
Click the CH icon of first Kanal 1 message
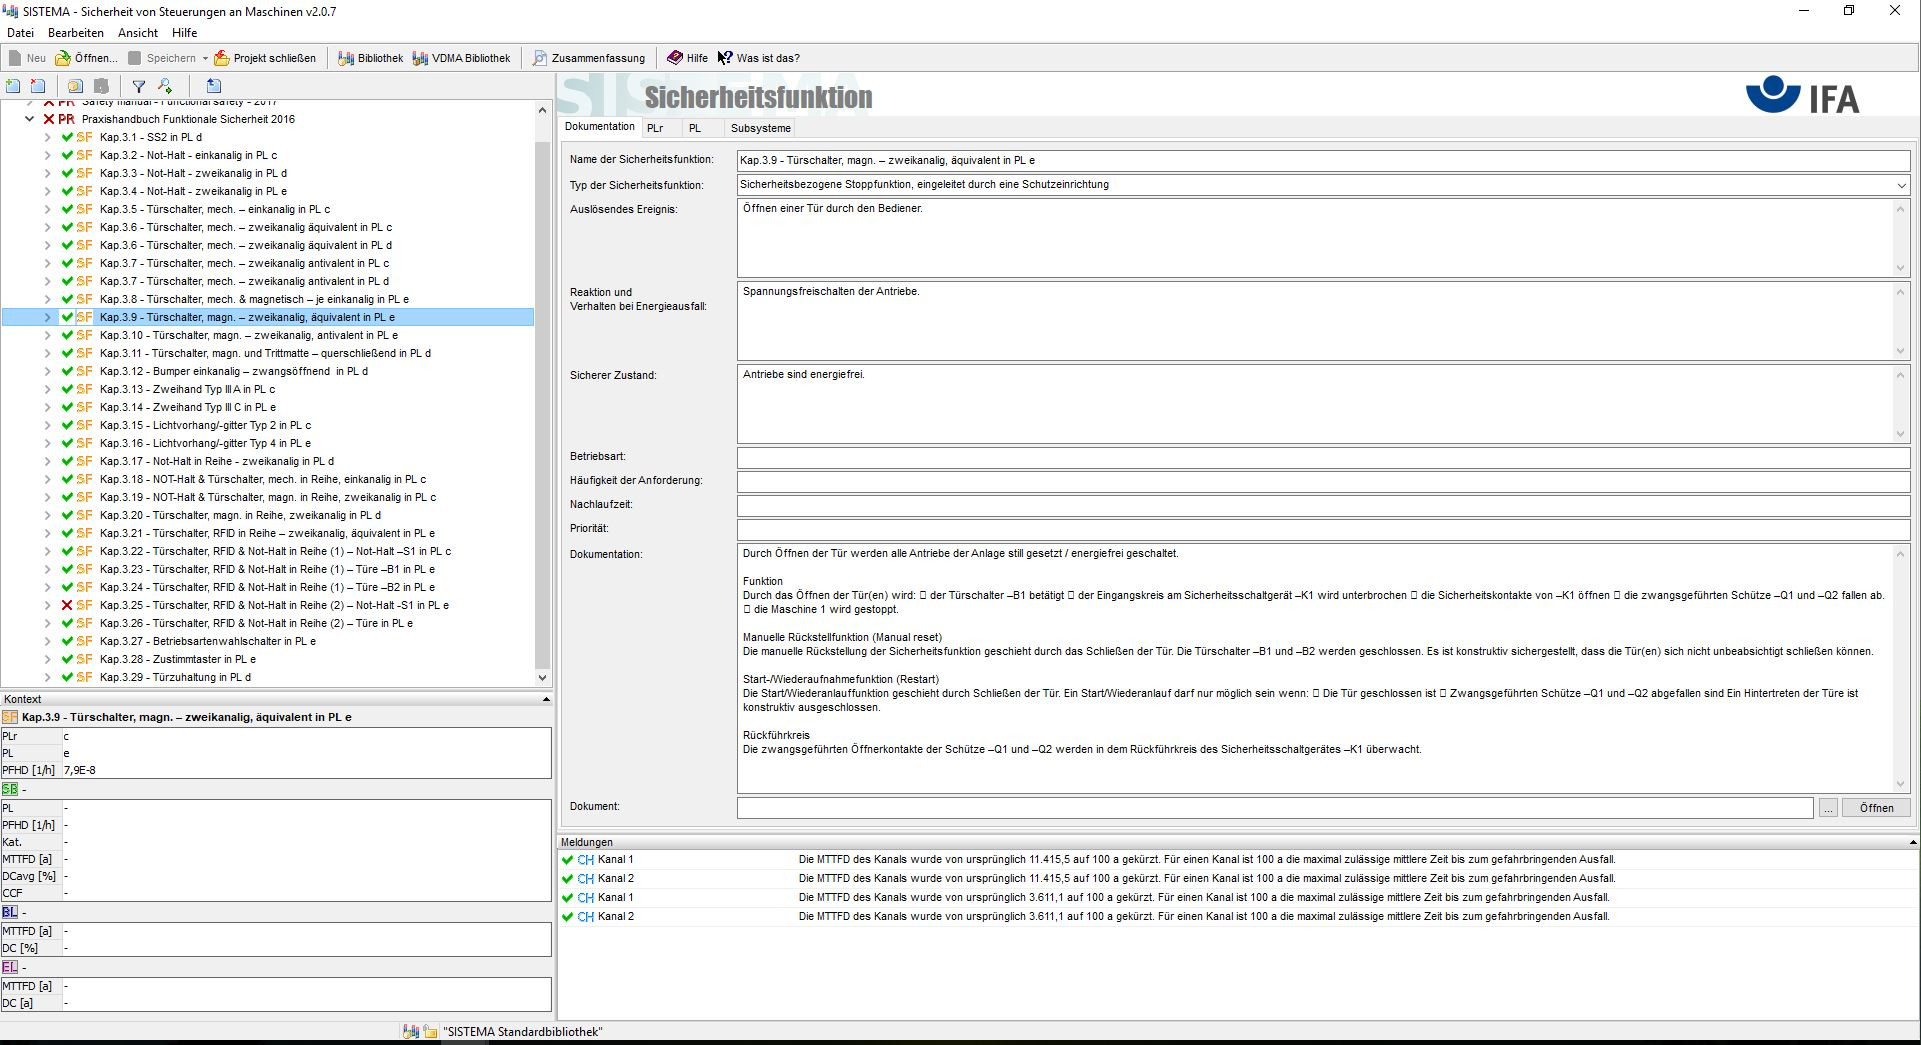585,860
